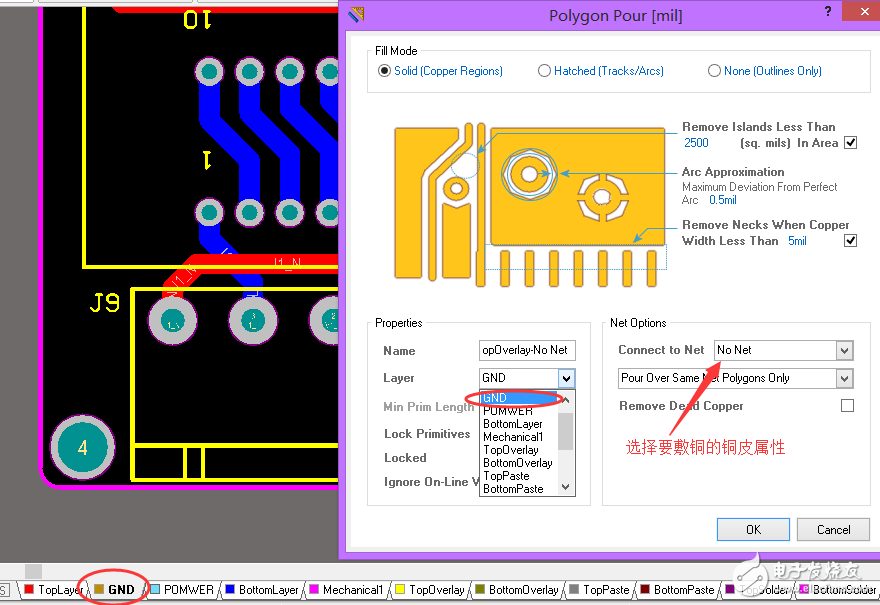This screenshot has width=880, height=605.
Task: Open Pour Over Same Net Polygons dropdown
Action: pyautogui.click(x=844, y=379)
